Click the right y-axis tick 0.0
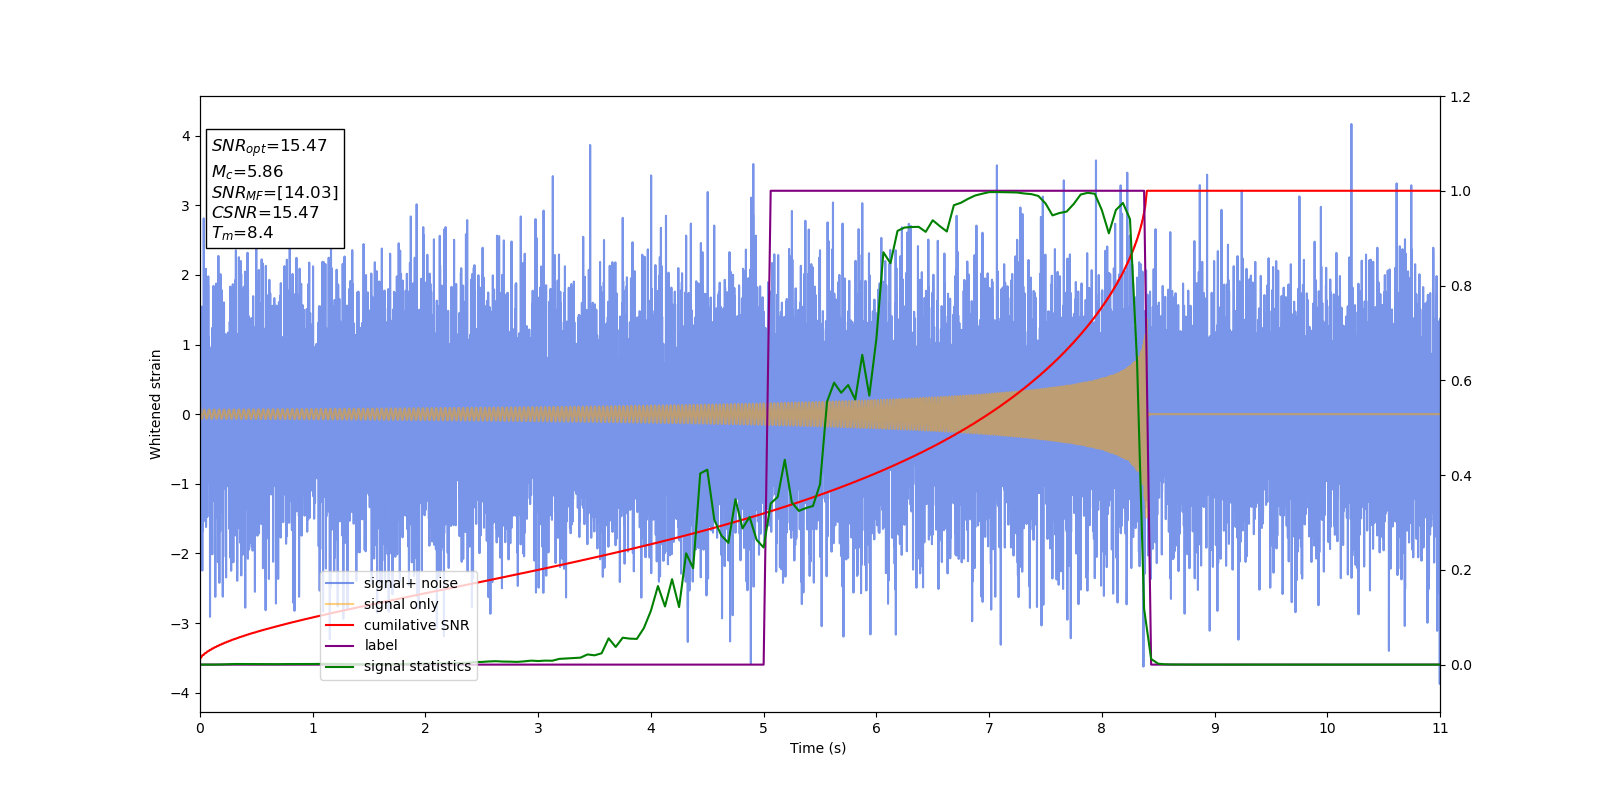 tap(1460, 665)
